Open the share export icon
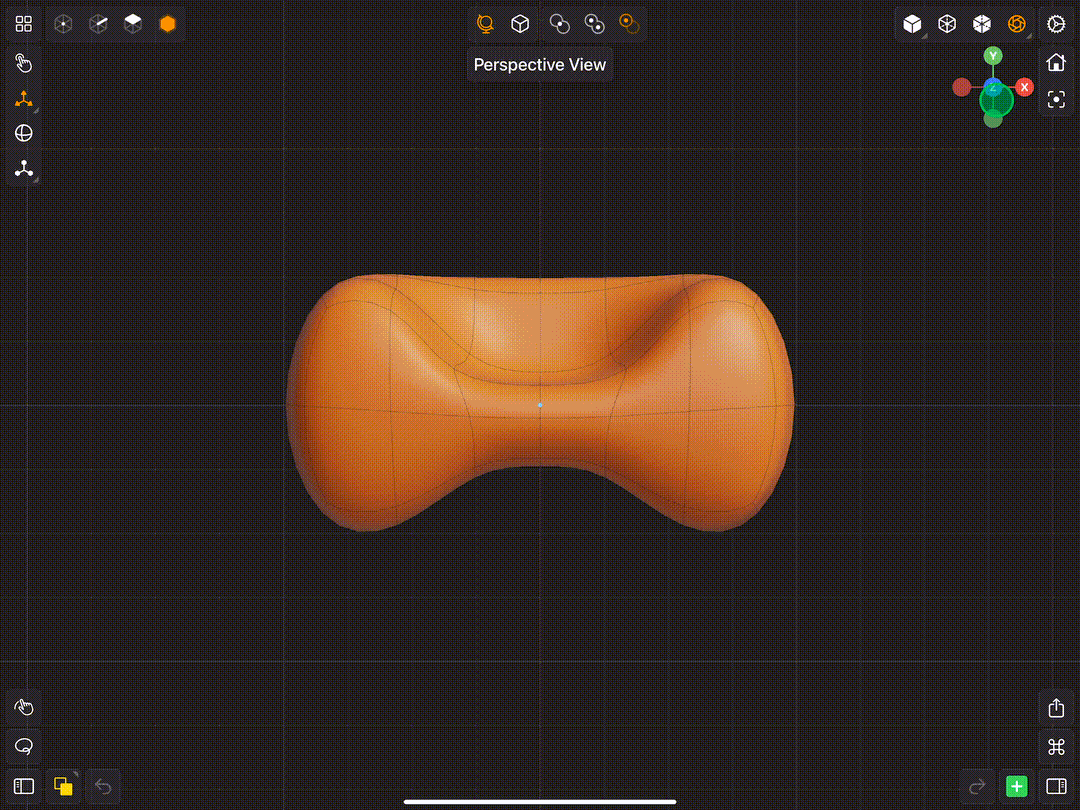Viewport: 1080px width, 810px height. (1056, 708)
